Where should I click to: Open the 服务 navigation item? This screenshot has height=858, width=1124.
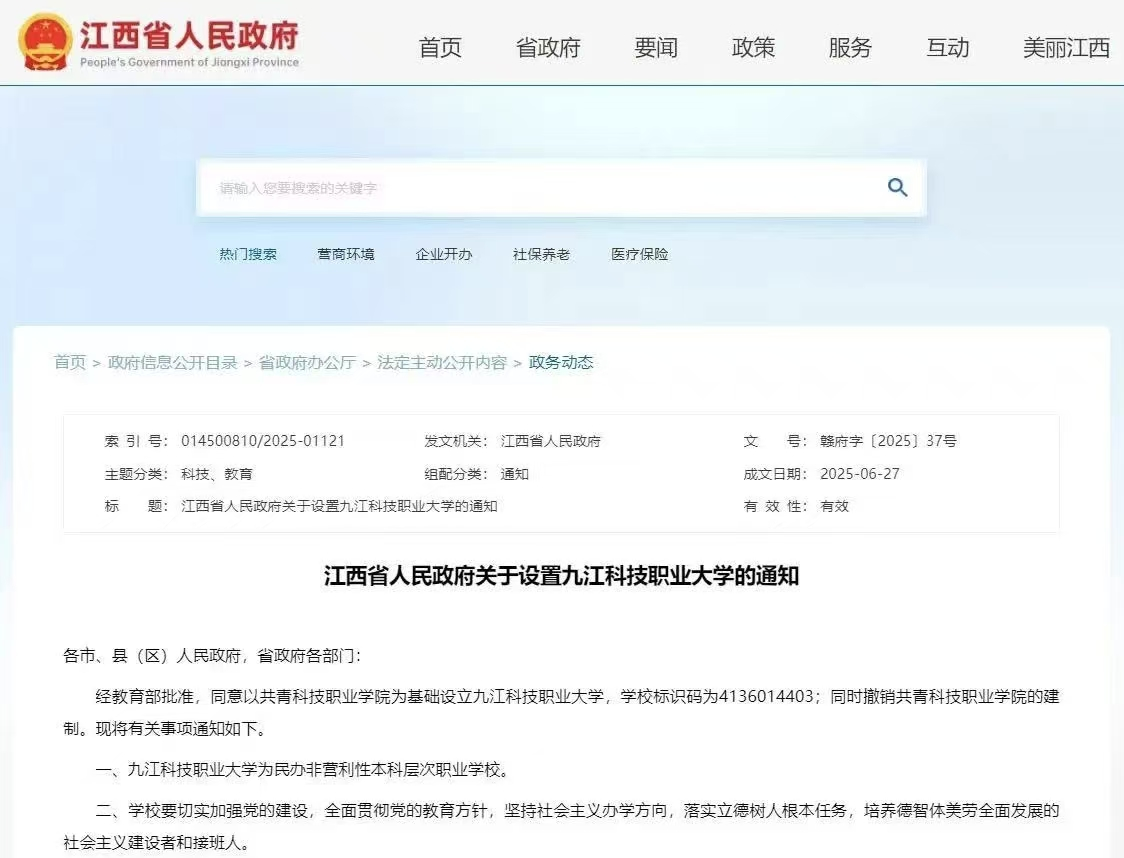[851, 48]
